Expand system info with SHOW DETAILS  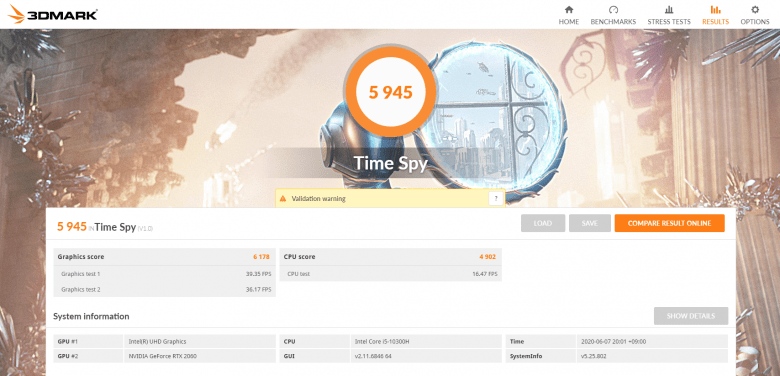point(690,316)
